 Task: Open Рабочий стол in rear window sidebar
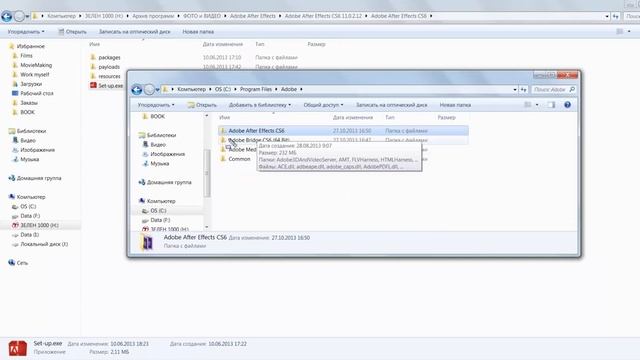[37, 93]
